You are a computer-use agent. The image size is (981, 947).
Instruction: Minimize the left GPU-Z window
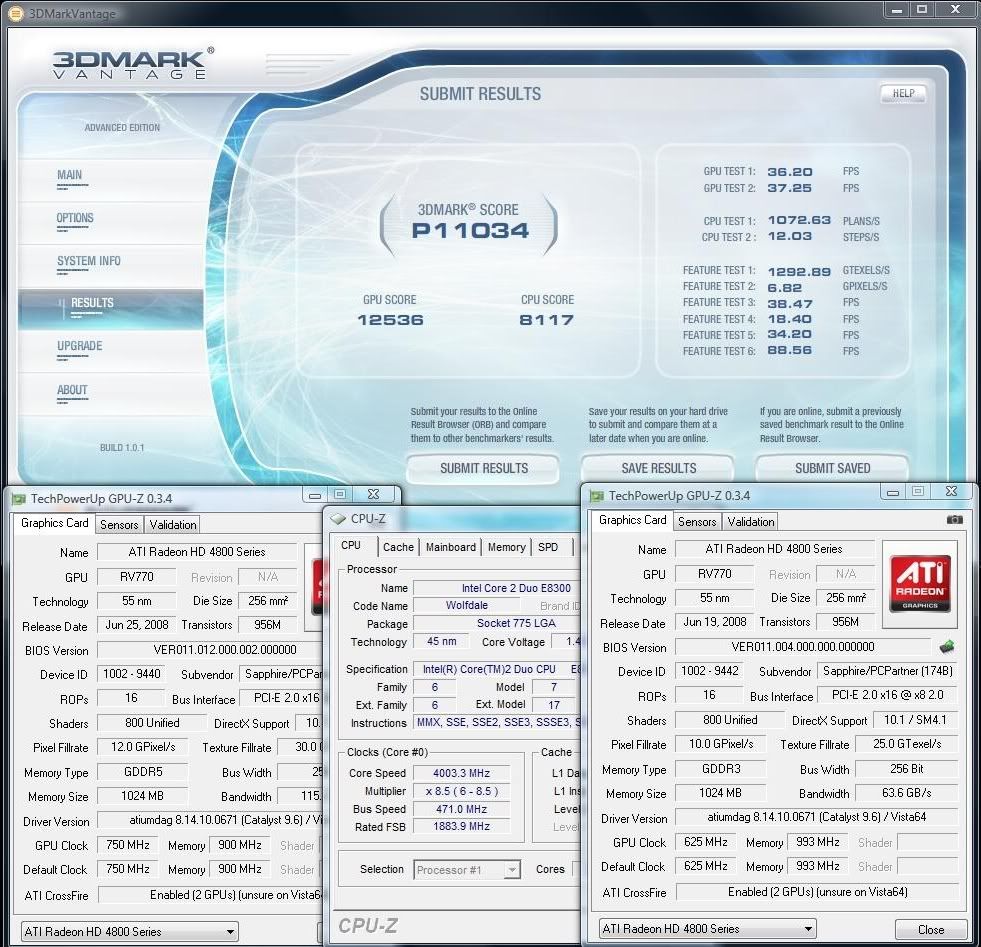[315, 495]
